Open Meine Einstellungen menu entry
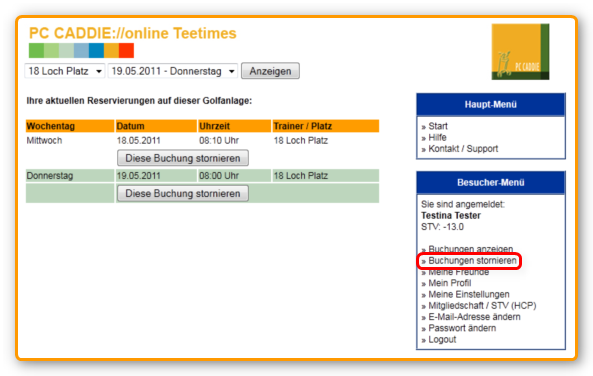Viewport: 593px width, 376px height. [x=469, y=294]
